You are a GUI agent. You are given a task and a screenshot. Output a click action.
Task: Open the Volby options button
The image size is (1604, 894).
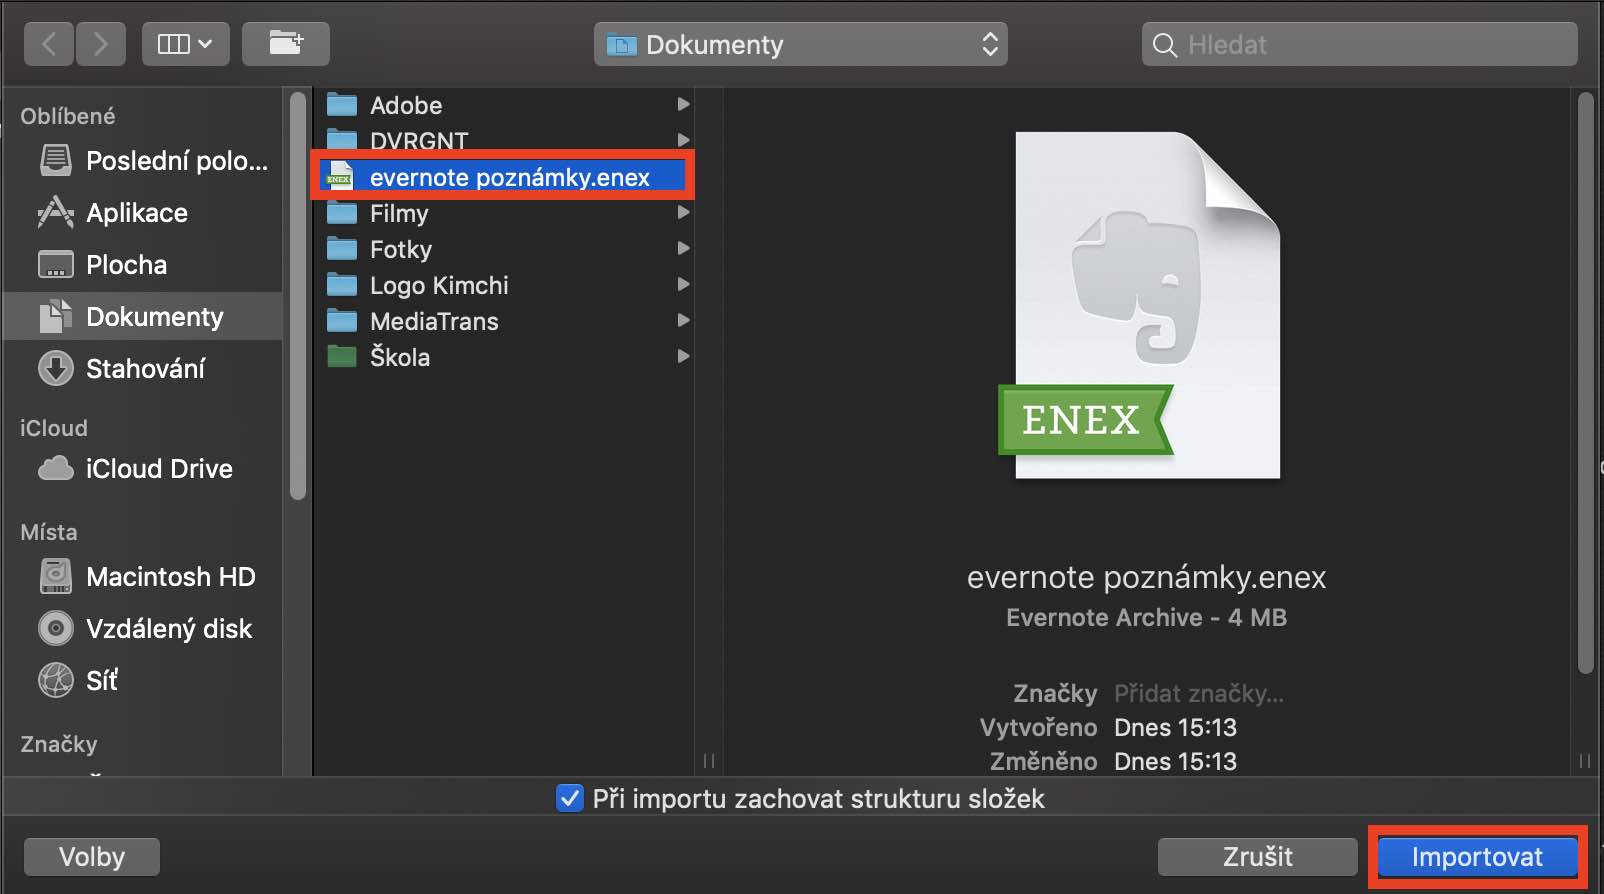click(92, 857)
